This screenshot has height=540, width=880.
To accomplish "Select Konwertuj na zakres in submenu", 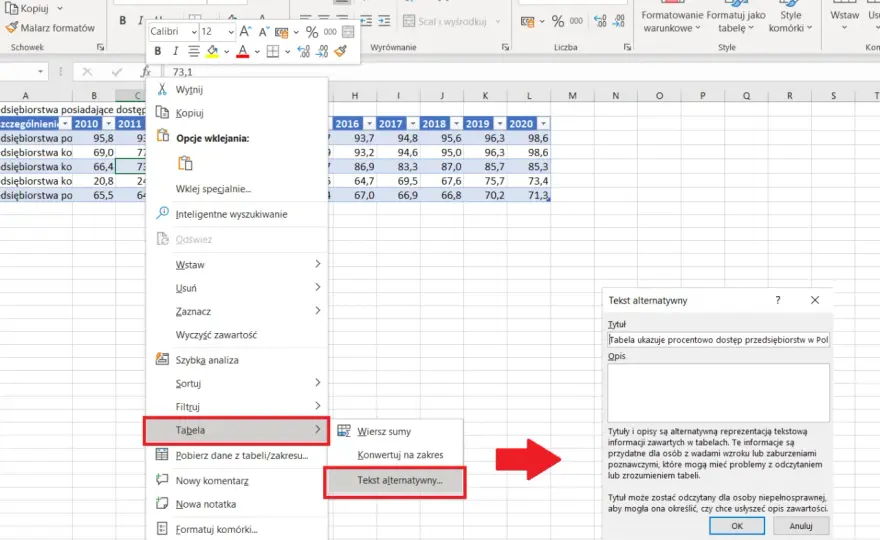I will click(396, 455).
